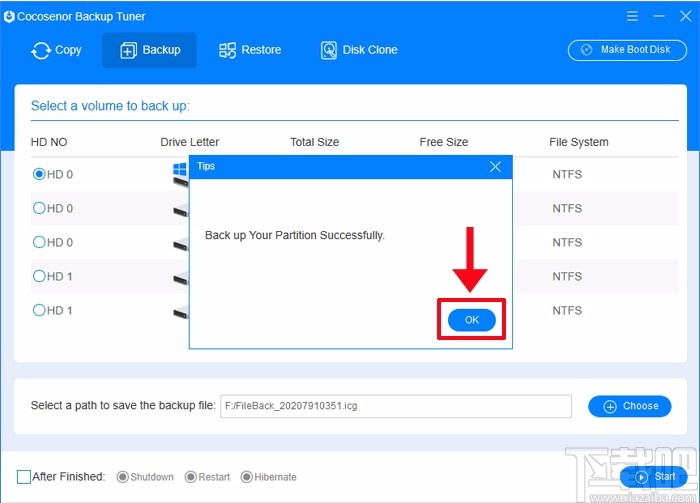Image resolution: width=700 pixels, height=503 pixels.
Task: Open the Restore tab
Action: coord(250,50)
